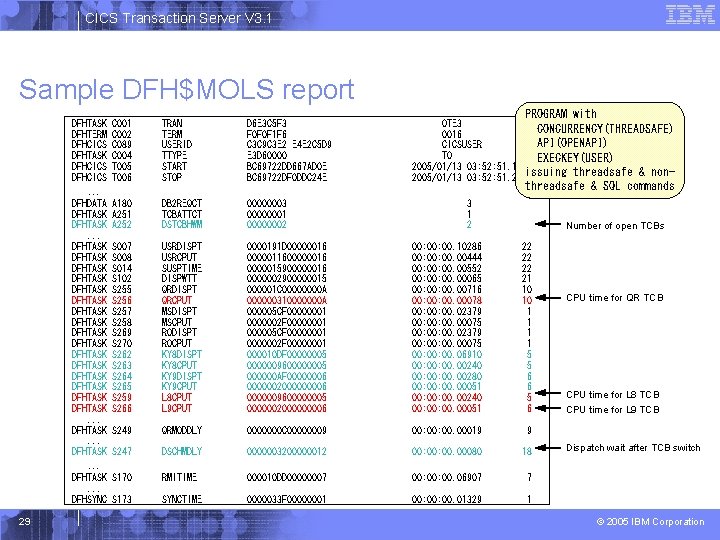Click the 'SYNCTIME' field name

(182, 499)
